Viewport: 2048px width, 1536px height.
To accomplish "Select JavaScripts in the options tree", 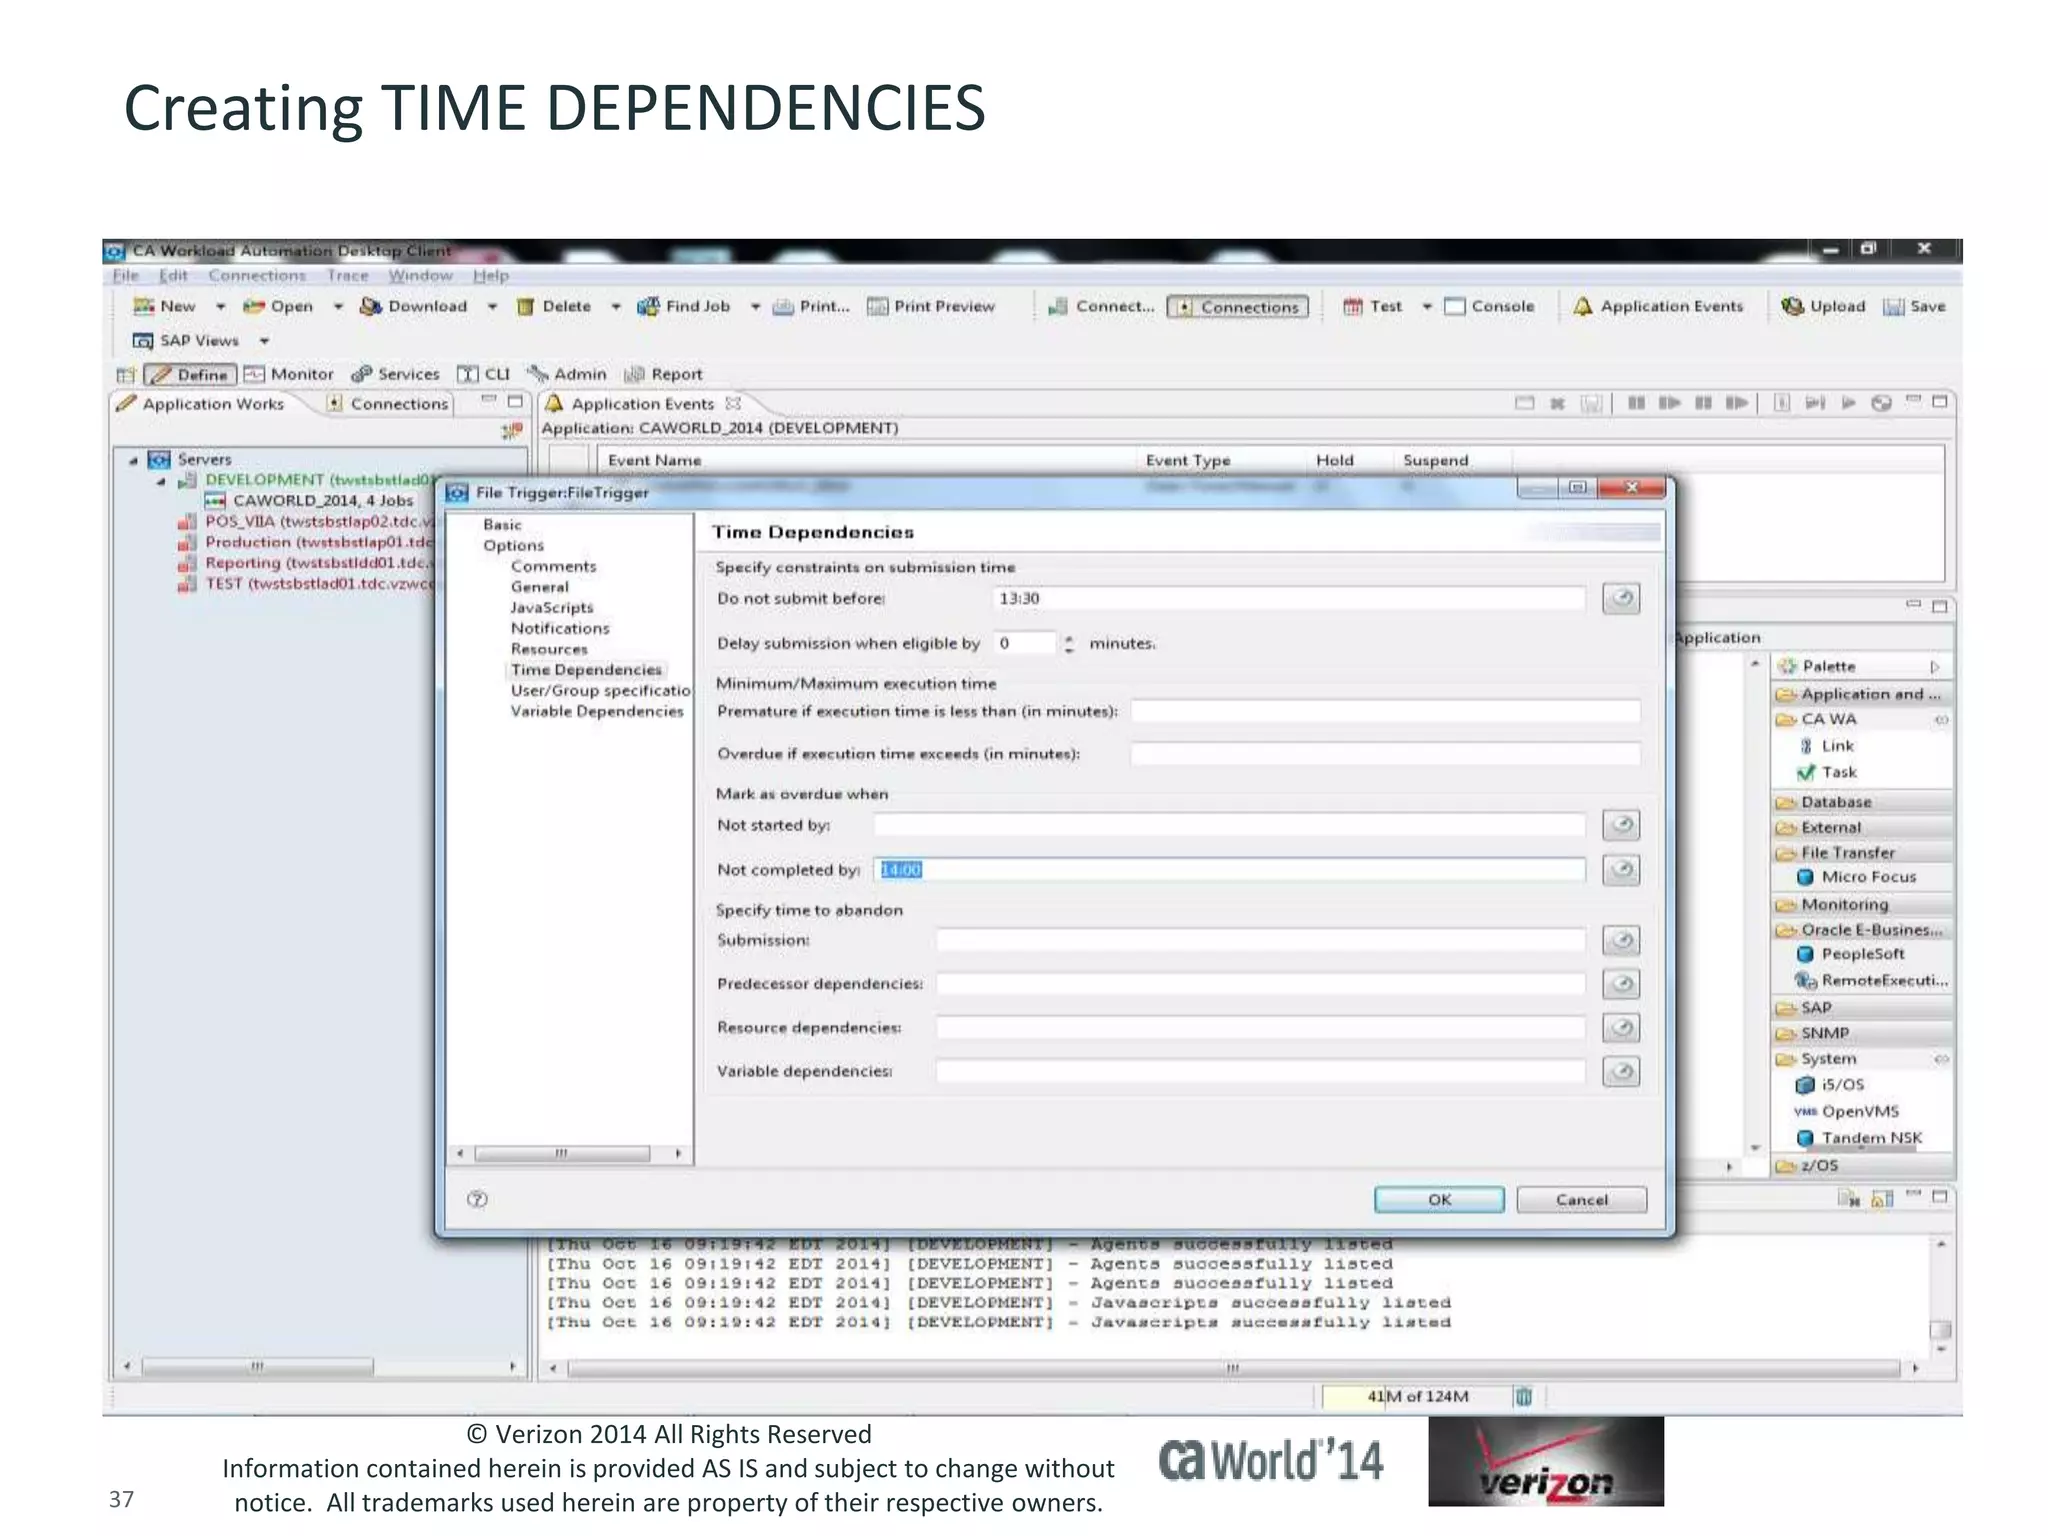I will tap(552, 607).
